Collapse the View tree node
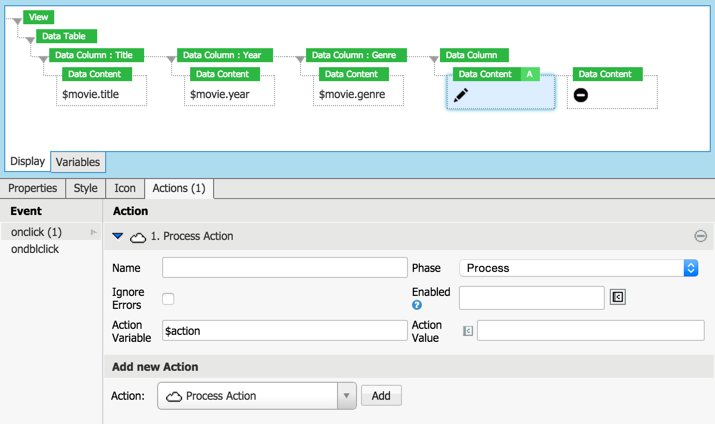715x424 pixels. click(17, 21)
